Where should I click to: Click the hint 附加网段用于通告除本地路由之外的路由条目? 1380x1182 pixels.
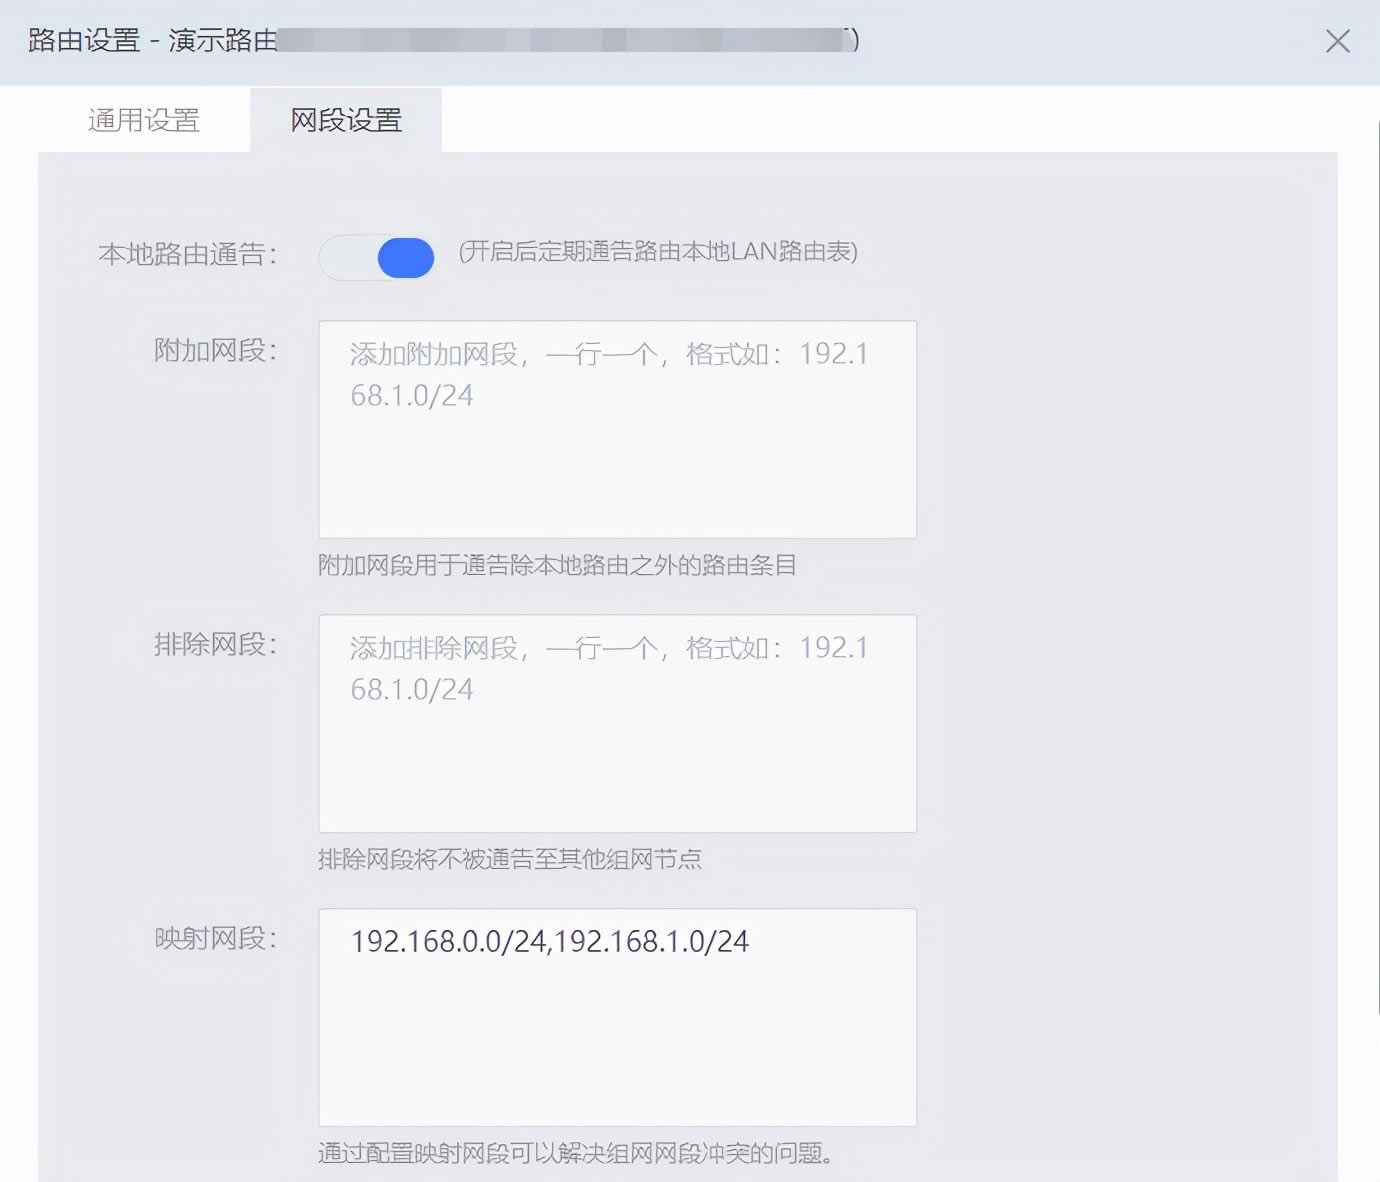pyautogui.click(x=557, y=565)
